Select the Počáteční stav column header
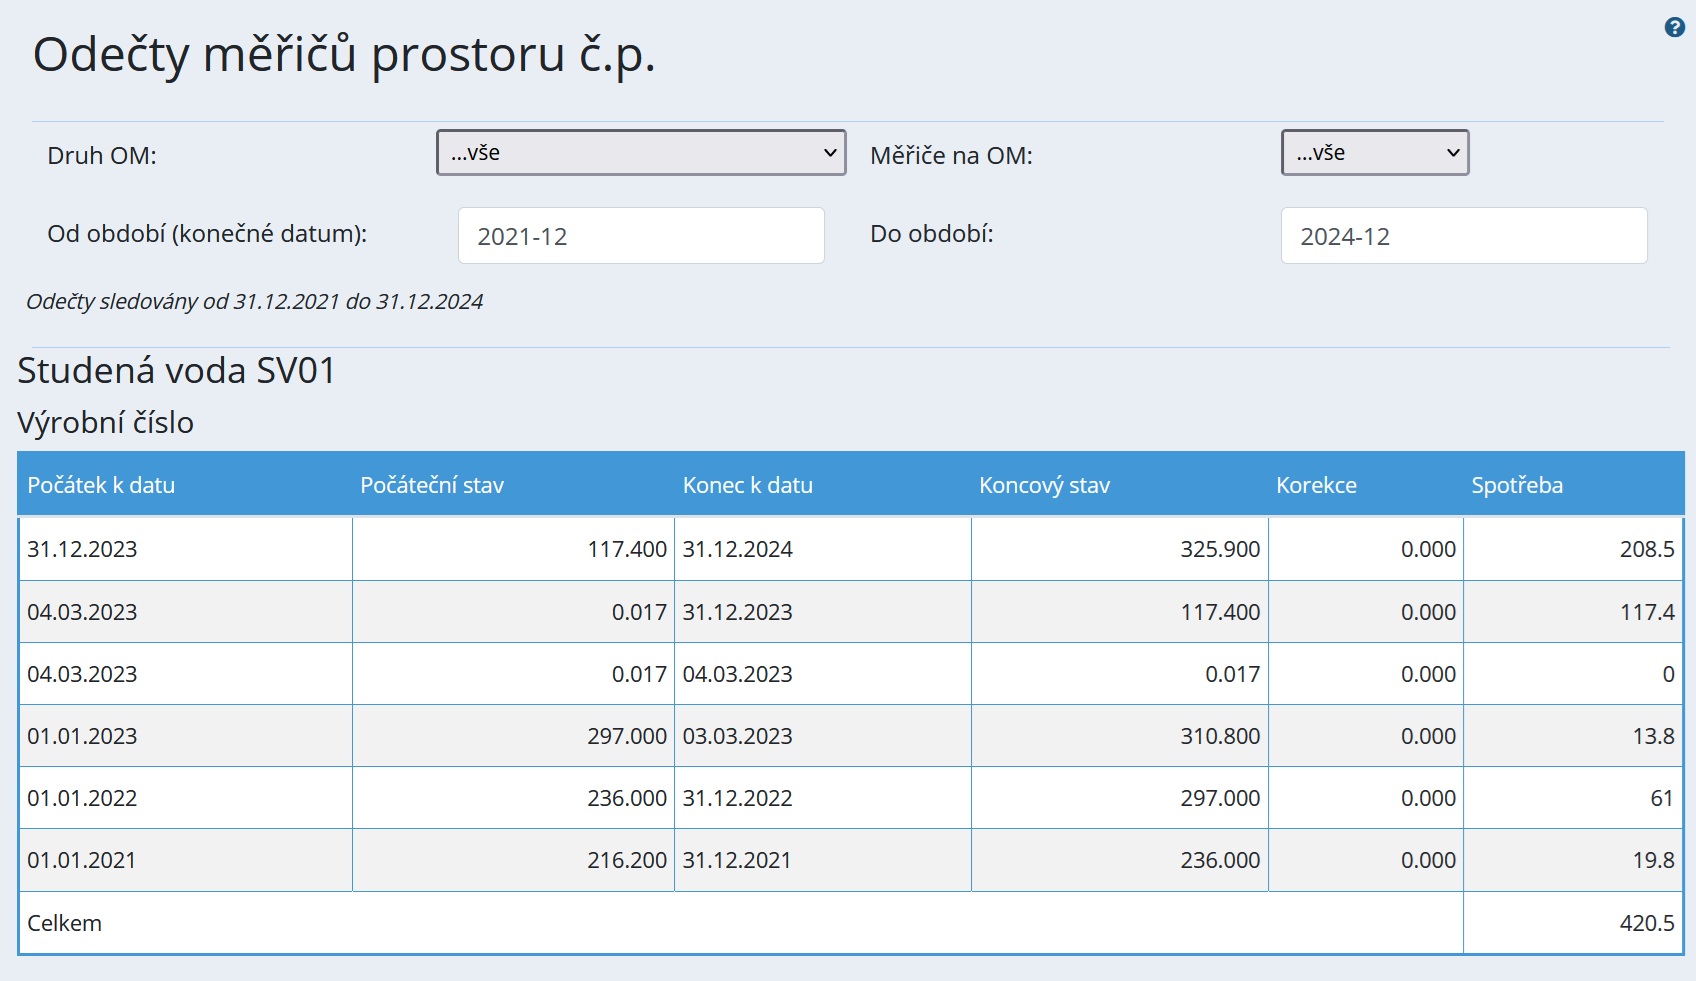This screenshot has height=981, width=1696. (x=432, y=485)
